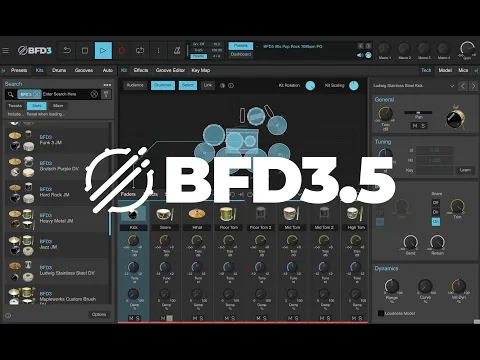Select the Kick channel drum icon
The image size is (480, 360).
133,214
